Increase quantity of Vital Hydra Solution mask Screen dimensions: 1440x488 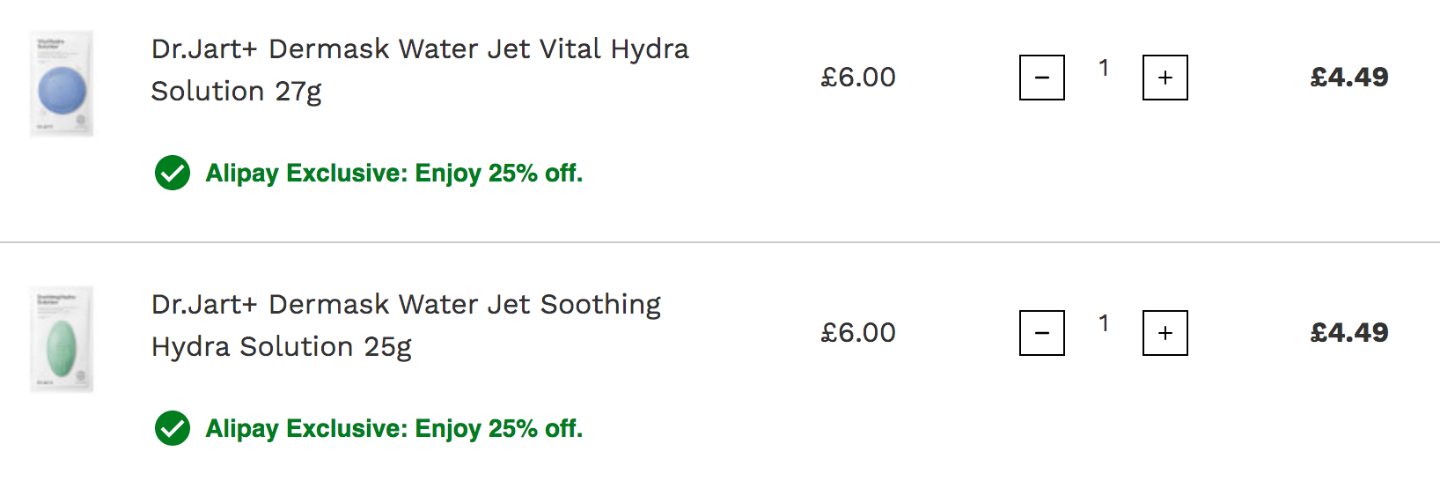point(1165,78)
